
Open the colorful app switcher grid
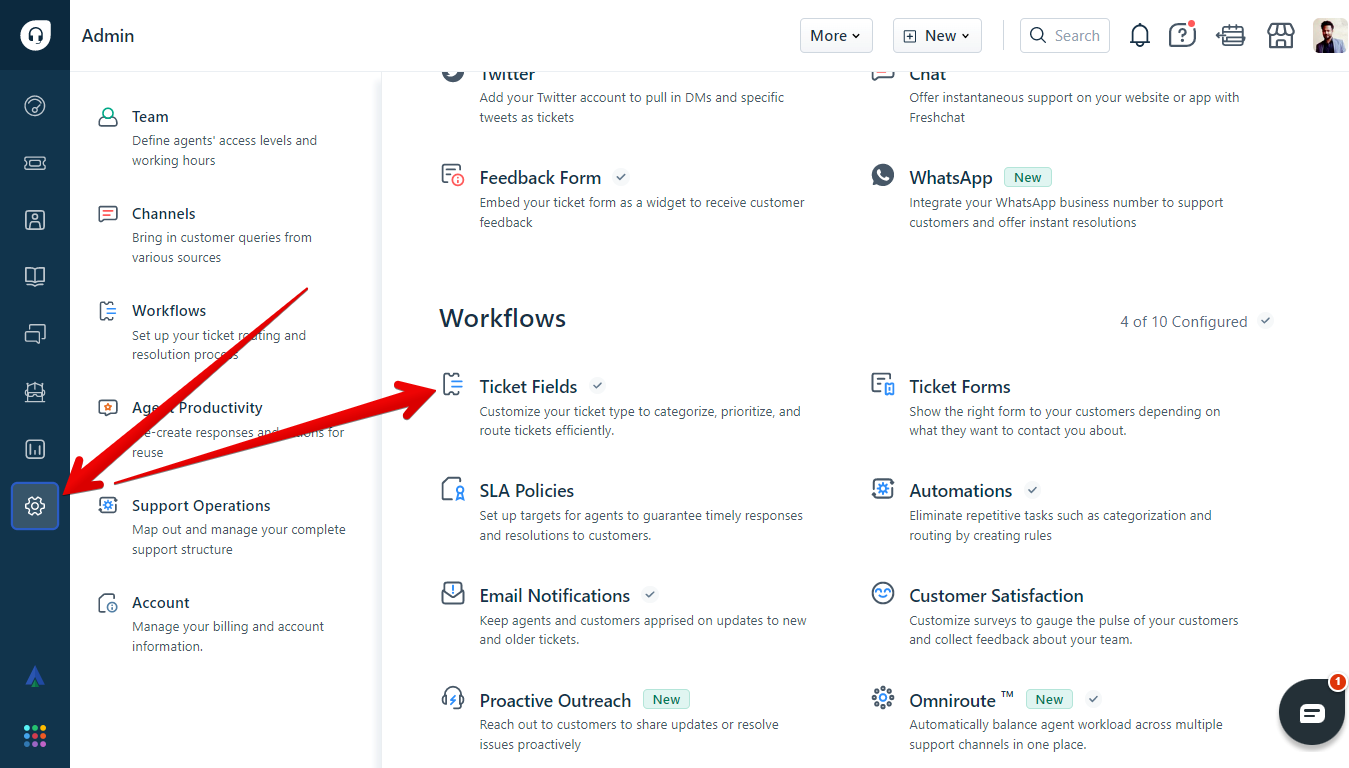pyautogui.click(x=35, y=736)
